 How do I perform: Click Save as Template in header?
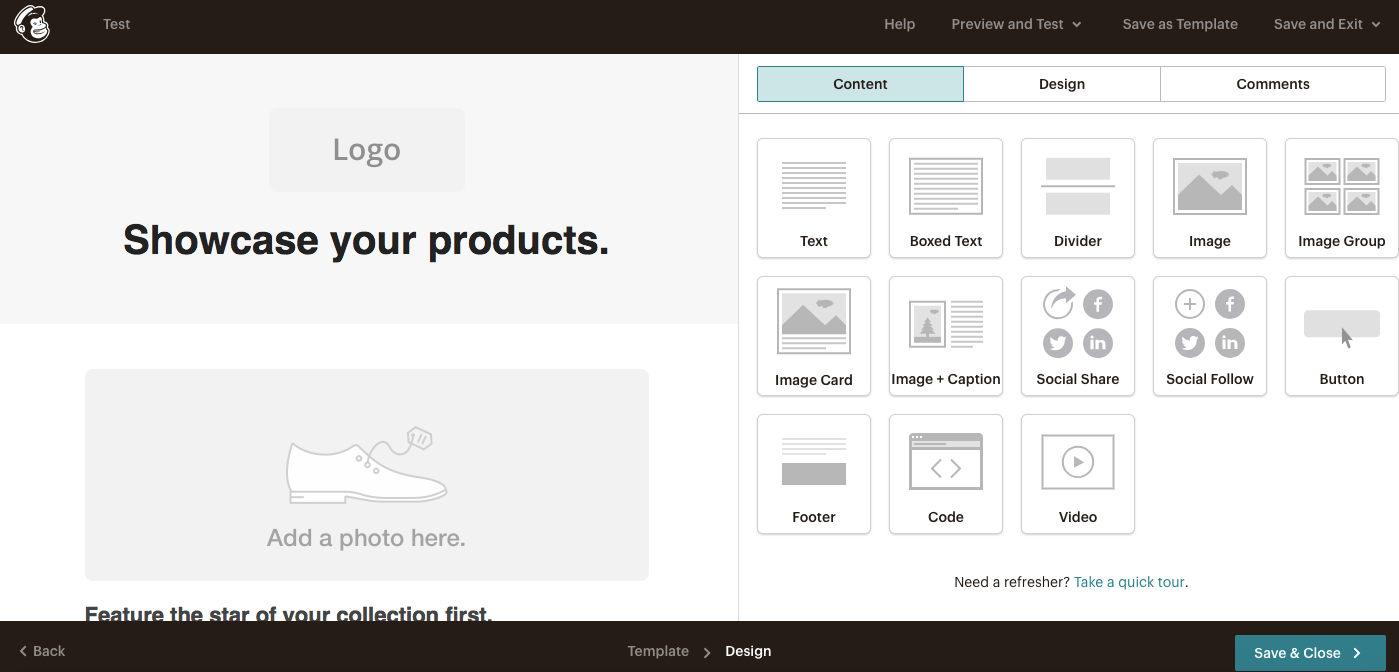click(x=1179, y=24)
